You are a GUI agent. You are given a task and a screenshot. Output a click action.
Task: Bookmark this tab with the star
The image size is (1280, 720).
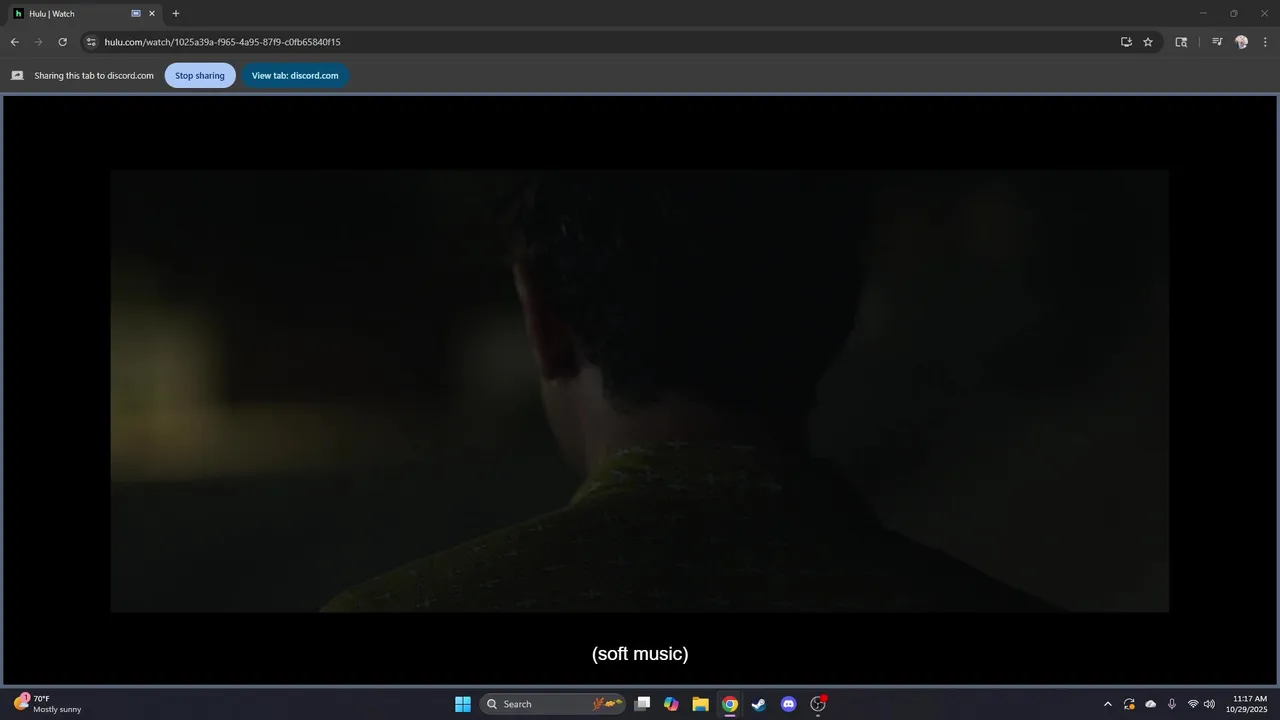(1148, 42)
